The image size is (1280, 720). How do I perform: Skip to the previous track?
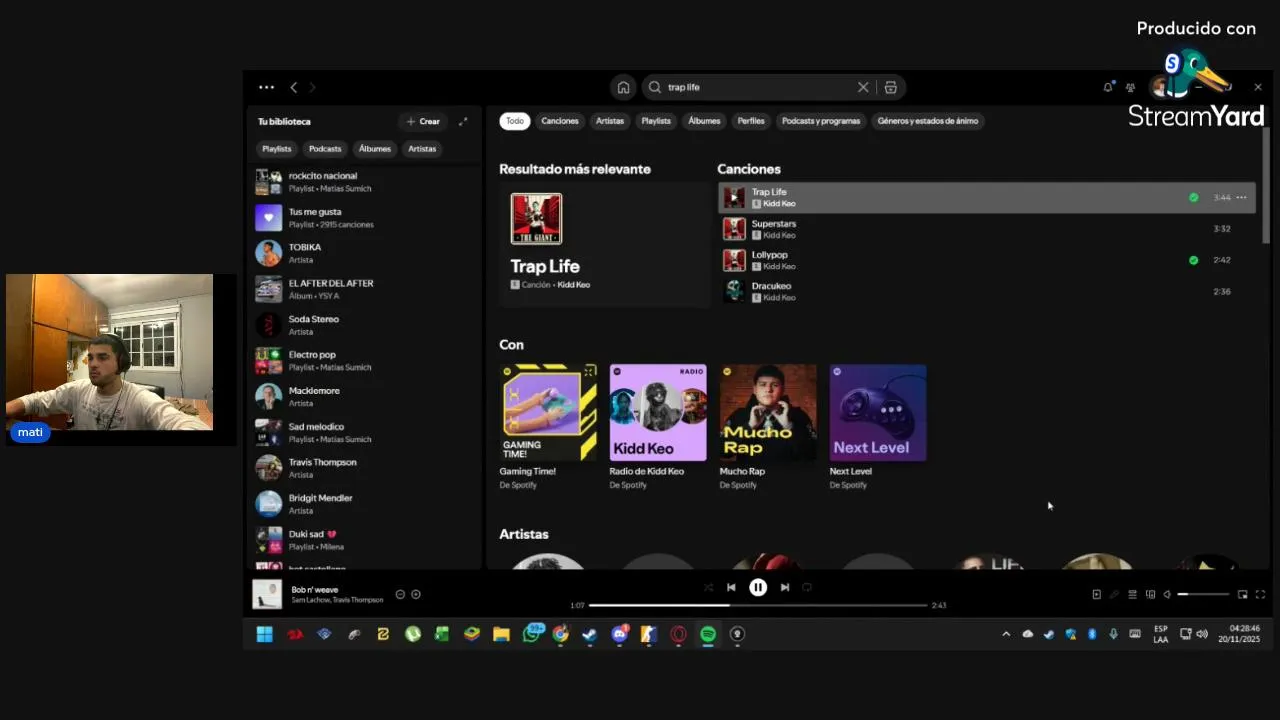click(x=731, y=588)
